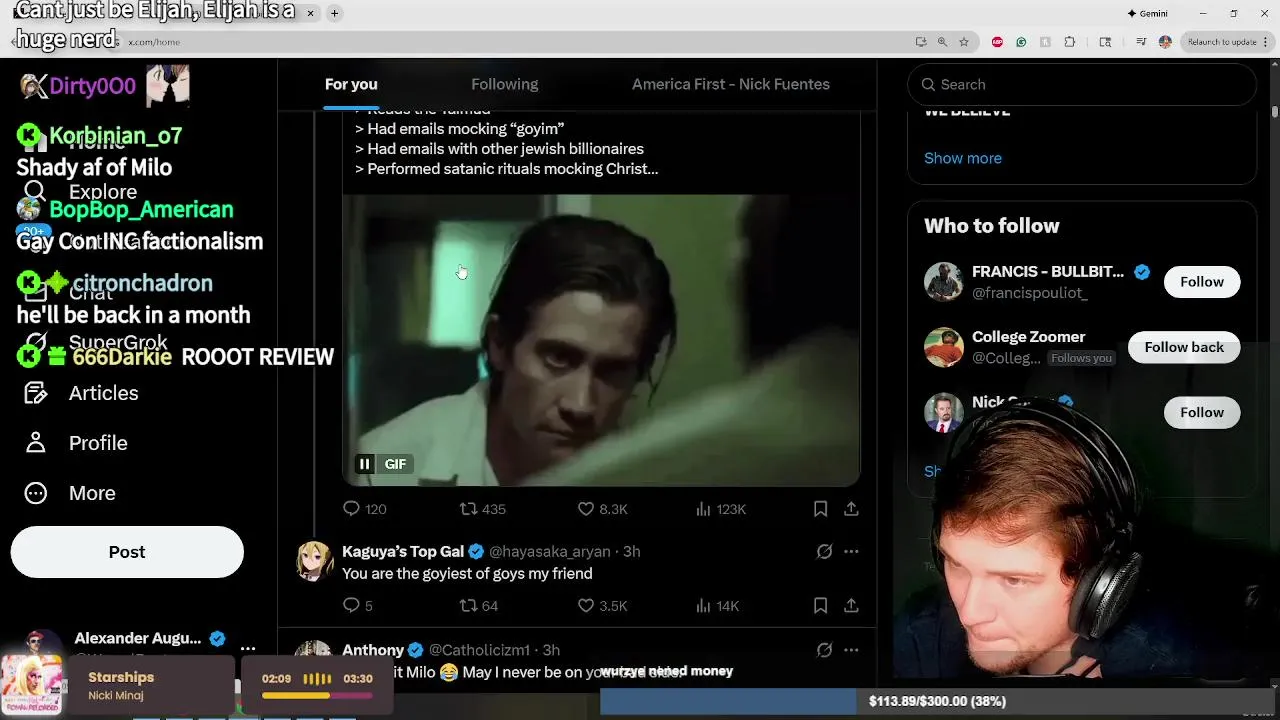Open the Who to follow heading
This screenshot has width=1280, height=720.
coord(991,226)
